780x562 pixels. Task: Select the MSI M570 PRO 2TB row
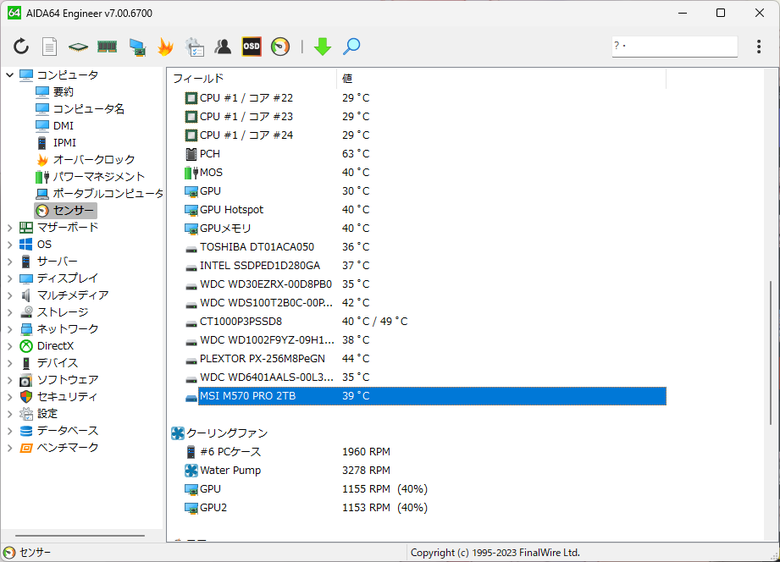tap(425, 396)
